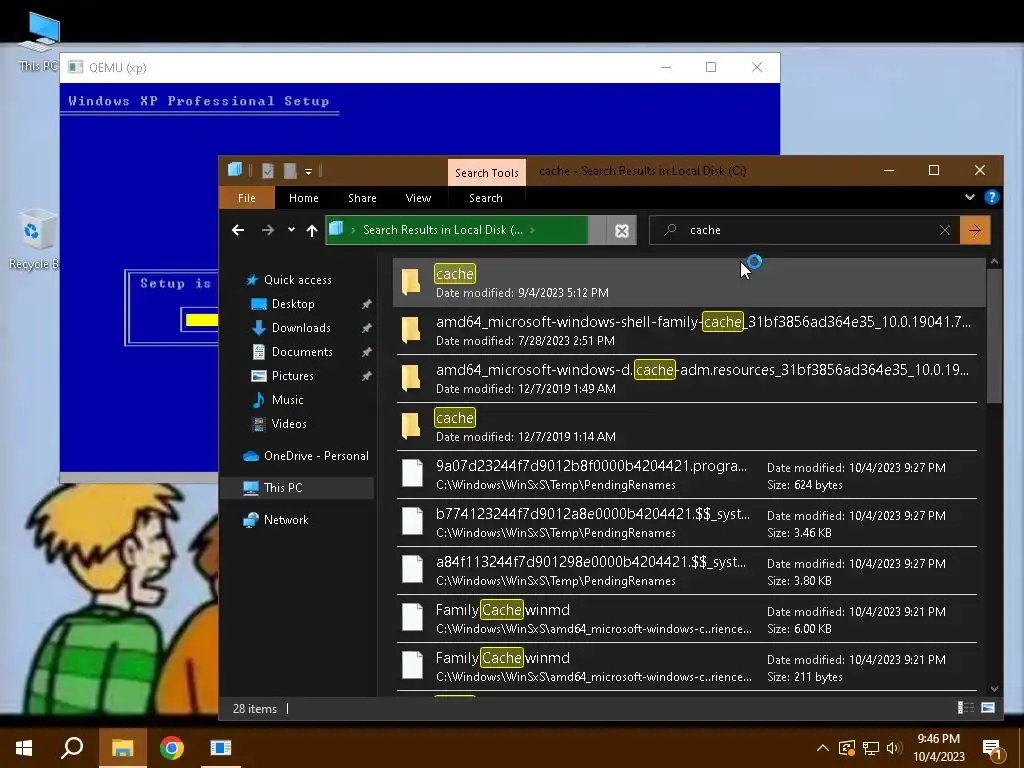Viewport: 1024px width, 768px height.
Task: Switch to the Share ribbon tab
Action: click(362, 198)
